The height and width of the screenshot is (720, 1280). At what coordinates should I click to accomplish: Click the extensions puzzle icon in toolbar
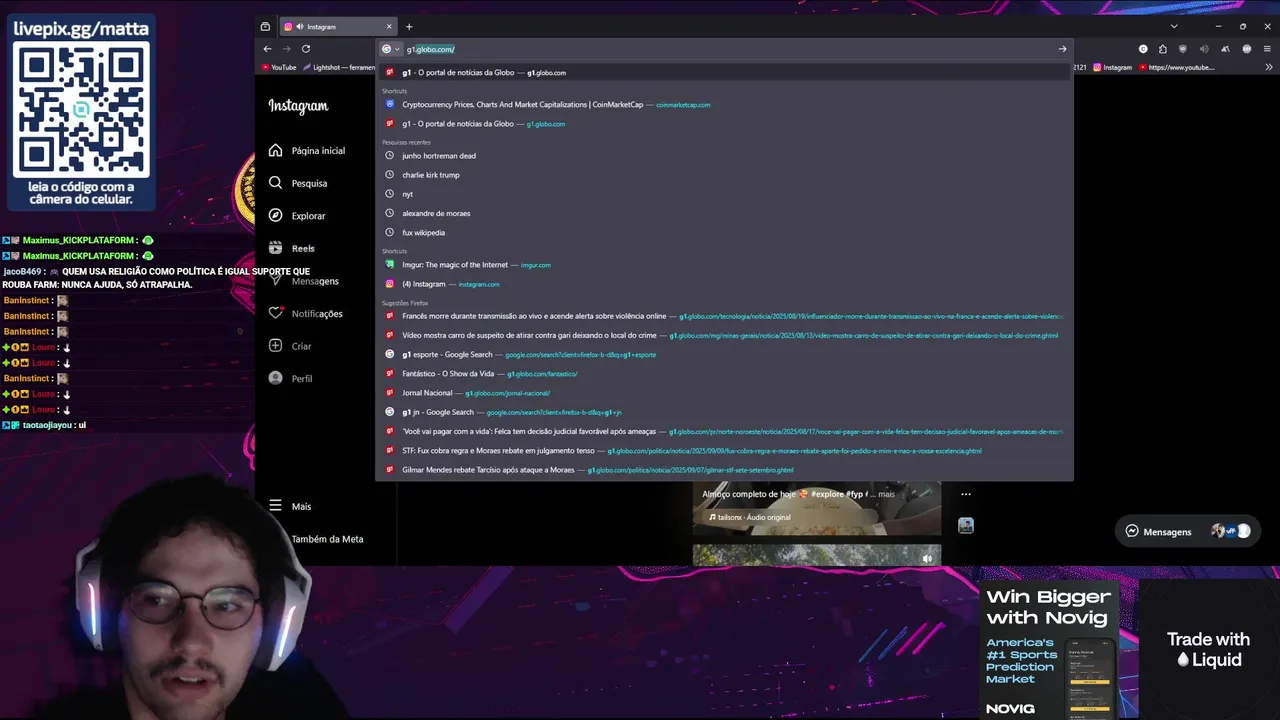(1163, 49)
